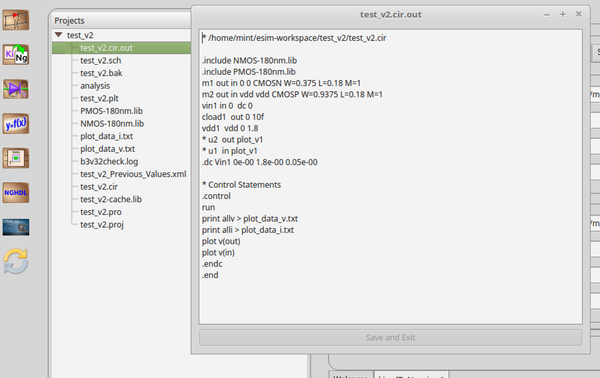Select test_v2.cir file

click(99, 187)
